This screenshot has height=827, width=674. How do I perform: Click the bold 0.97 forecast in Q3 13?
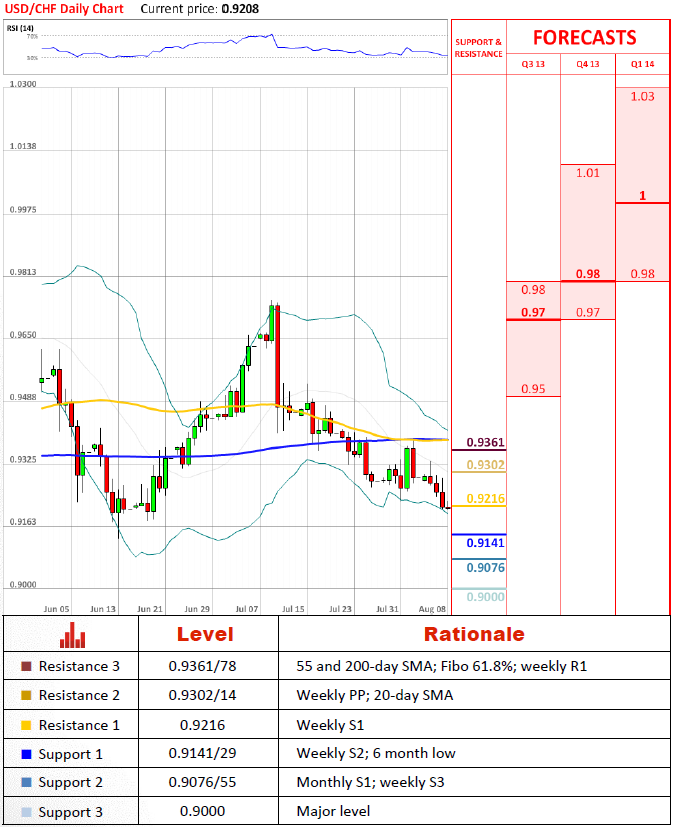[x=533, y=312]
